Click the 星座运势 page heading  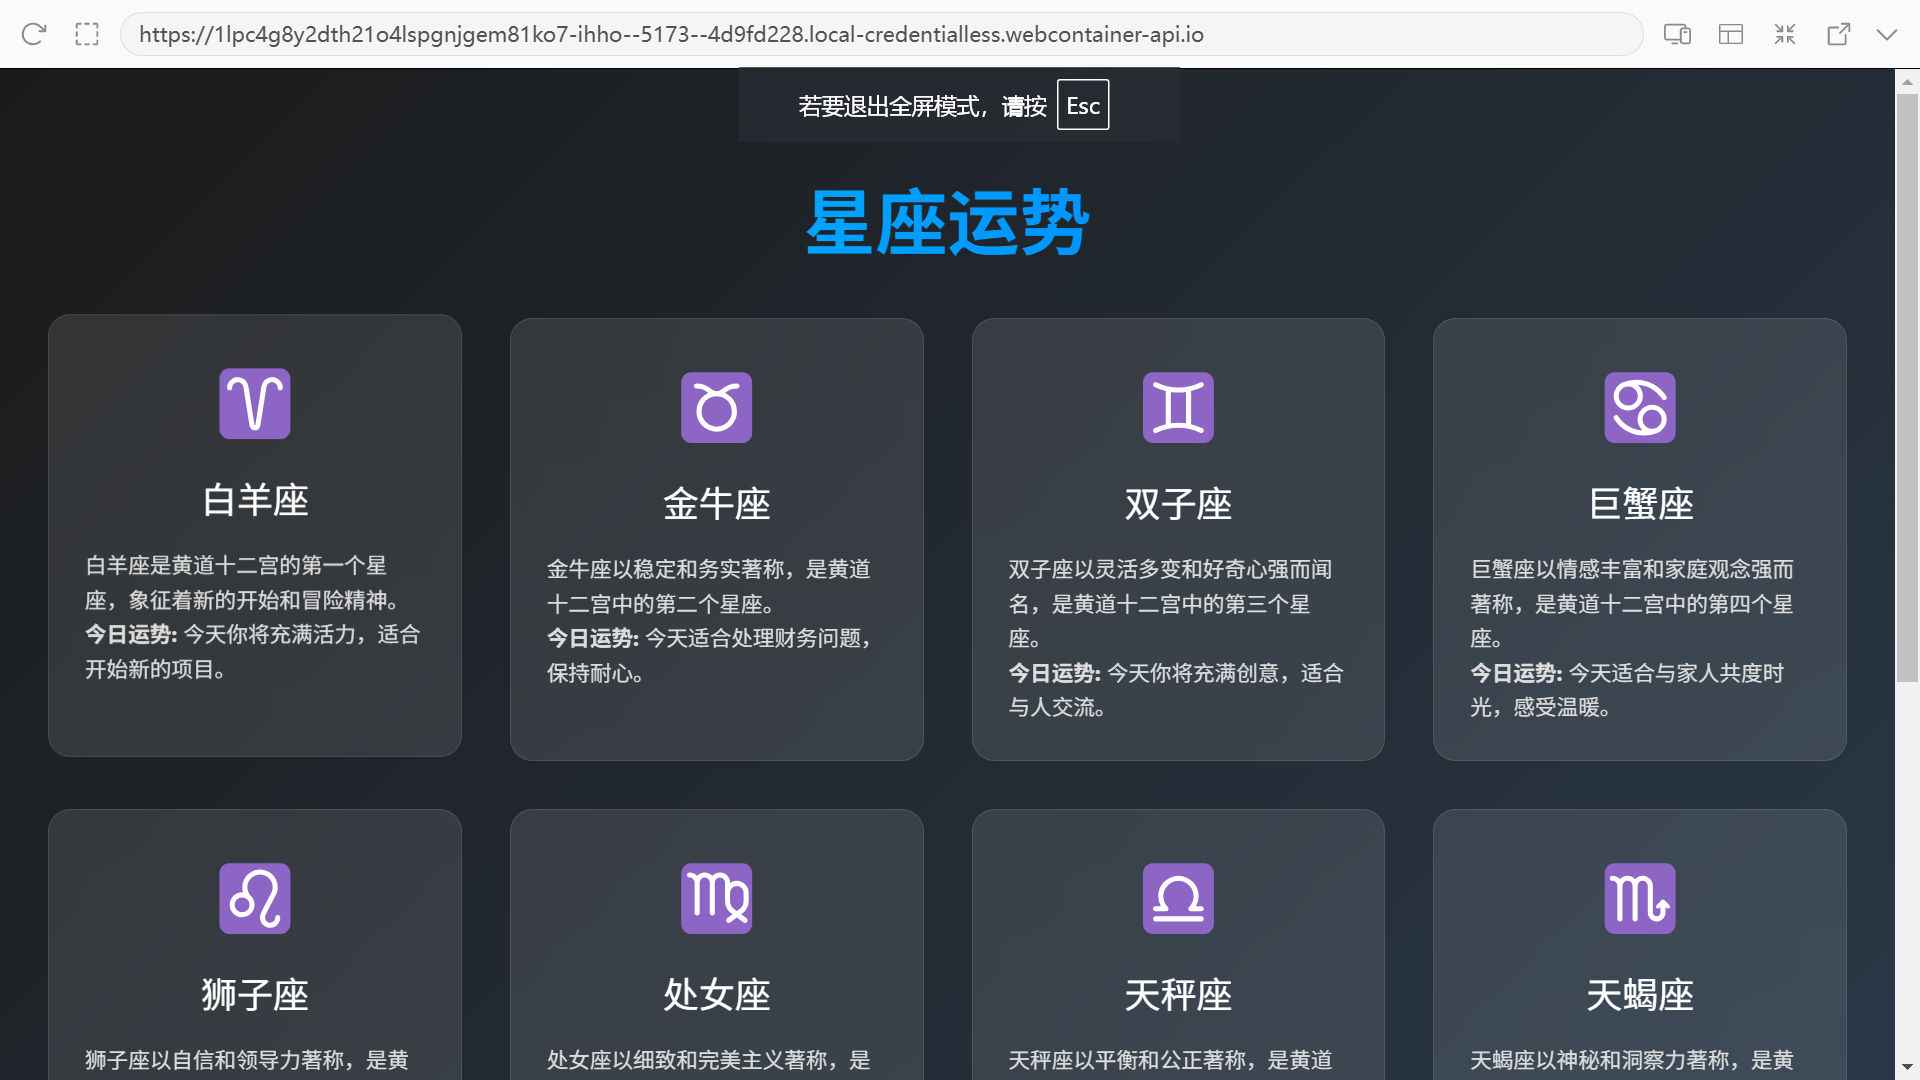coord(947,222)
